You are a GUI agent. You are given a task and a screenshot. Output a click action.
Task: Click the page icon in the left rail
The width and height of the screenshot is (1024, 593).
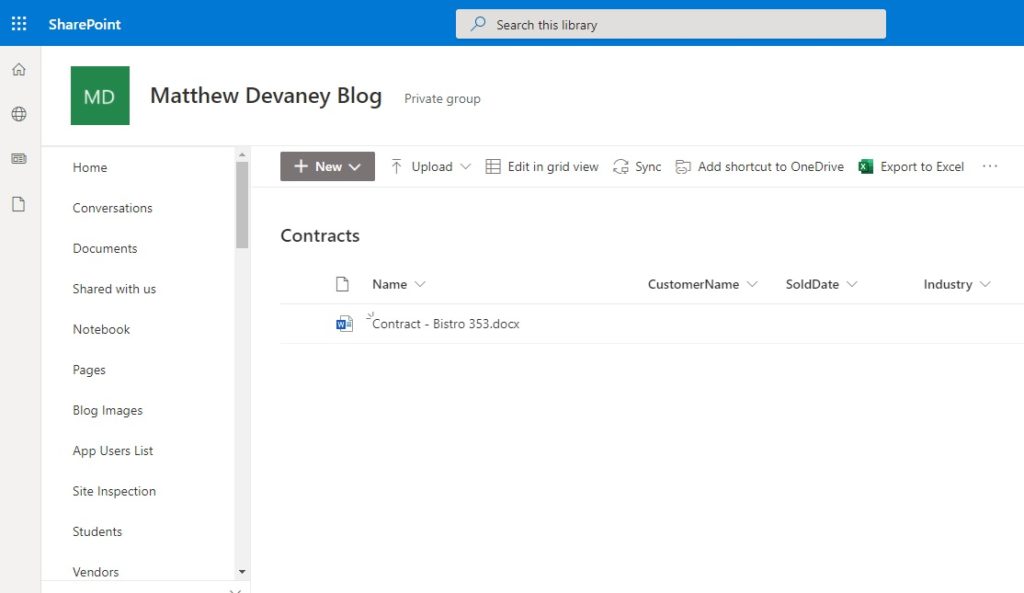coord(18,201)
